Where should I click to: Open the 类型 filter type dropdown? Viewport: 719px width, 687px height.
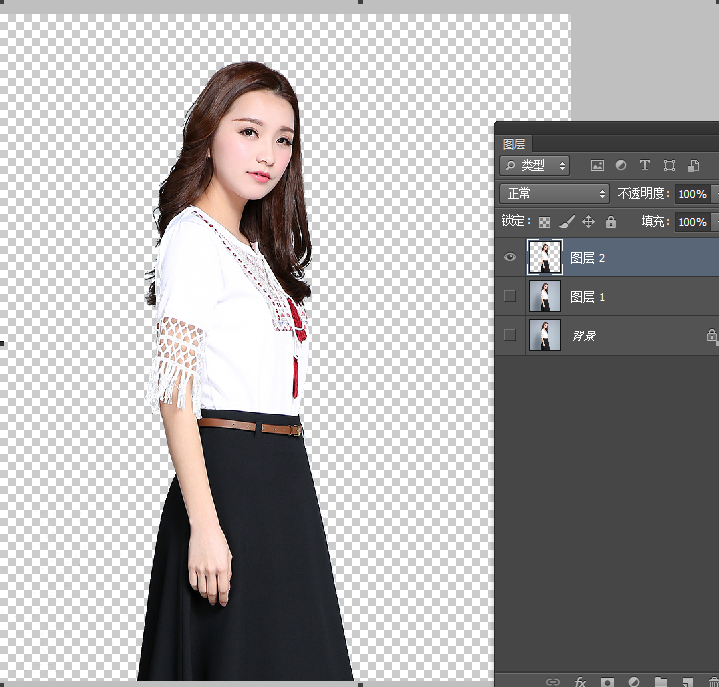click(535, 166)
